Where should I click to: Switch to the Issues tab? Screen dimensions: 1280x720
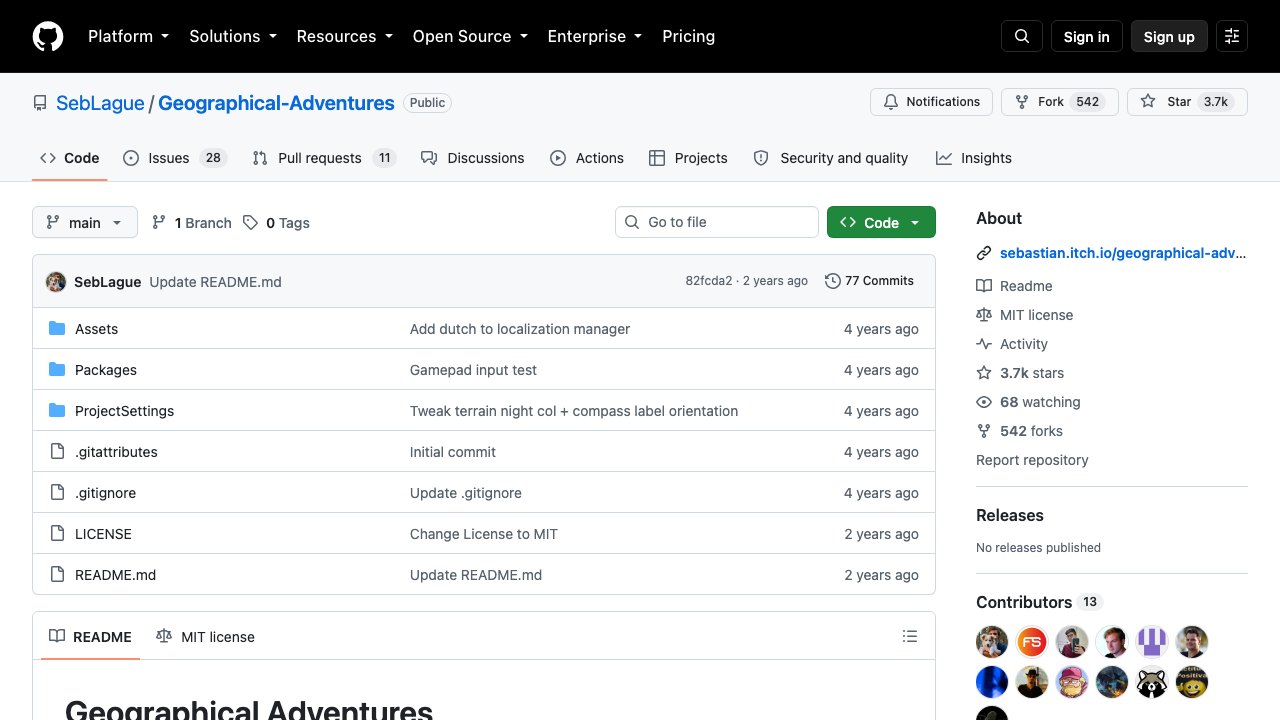pyautogui.click(x=175, y=158)
